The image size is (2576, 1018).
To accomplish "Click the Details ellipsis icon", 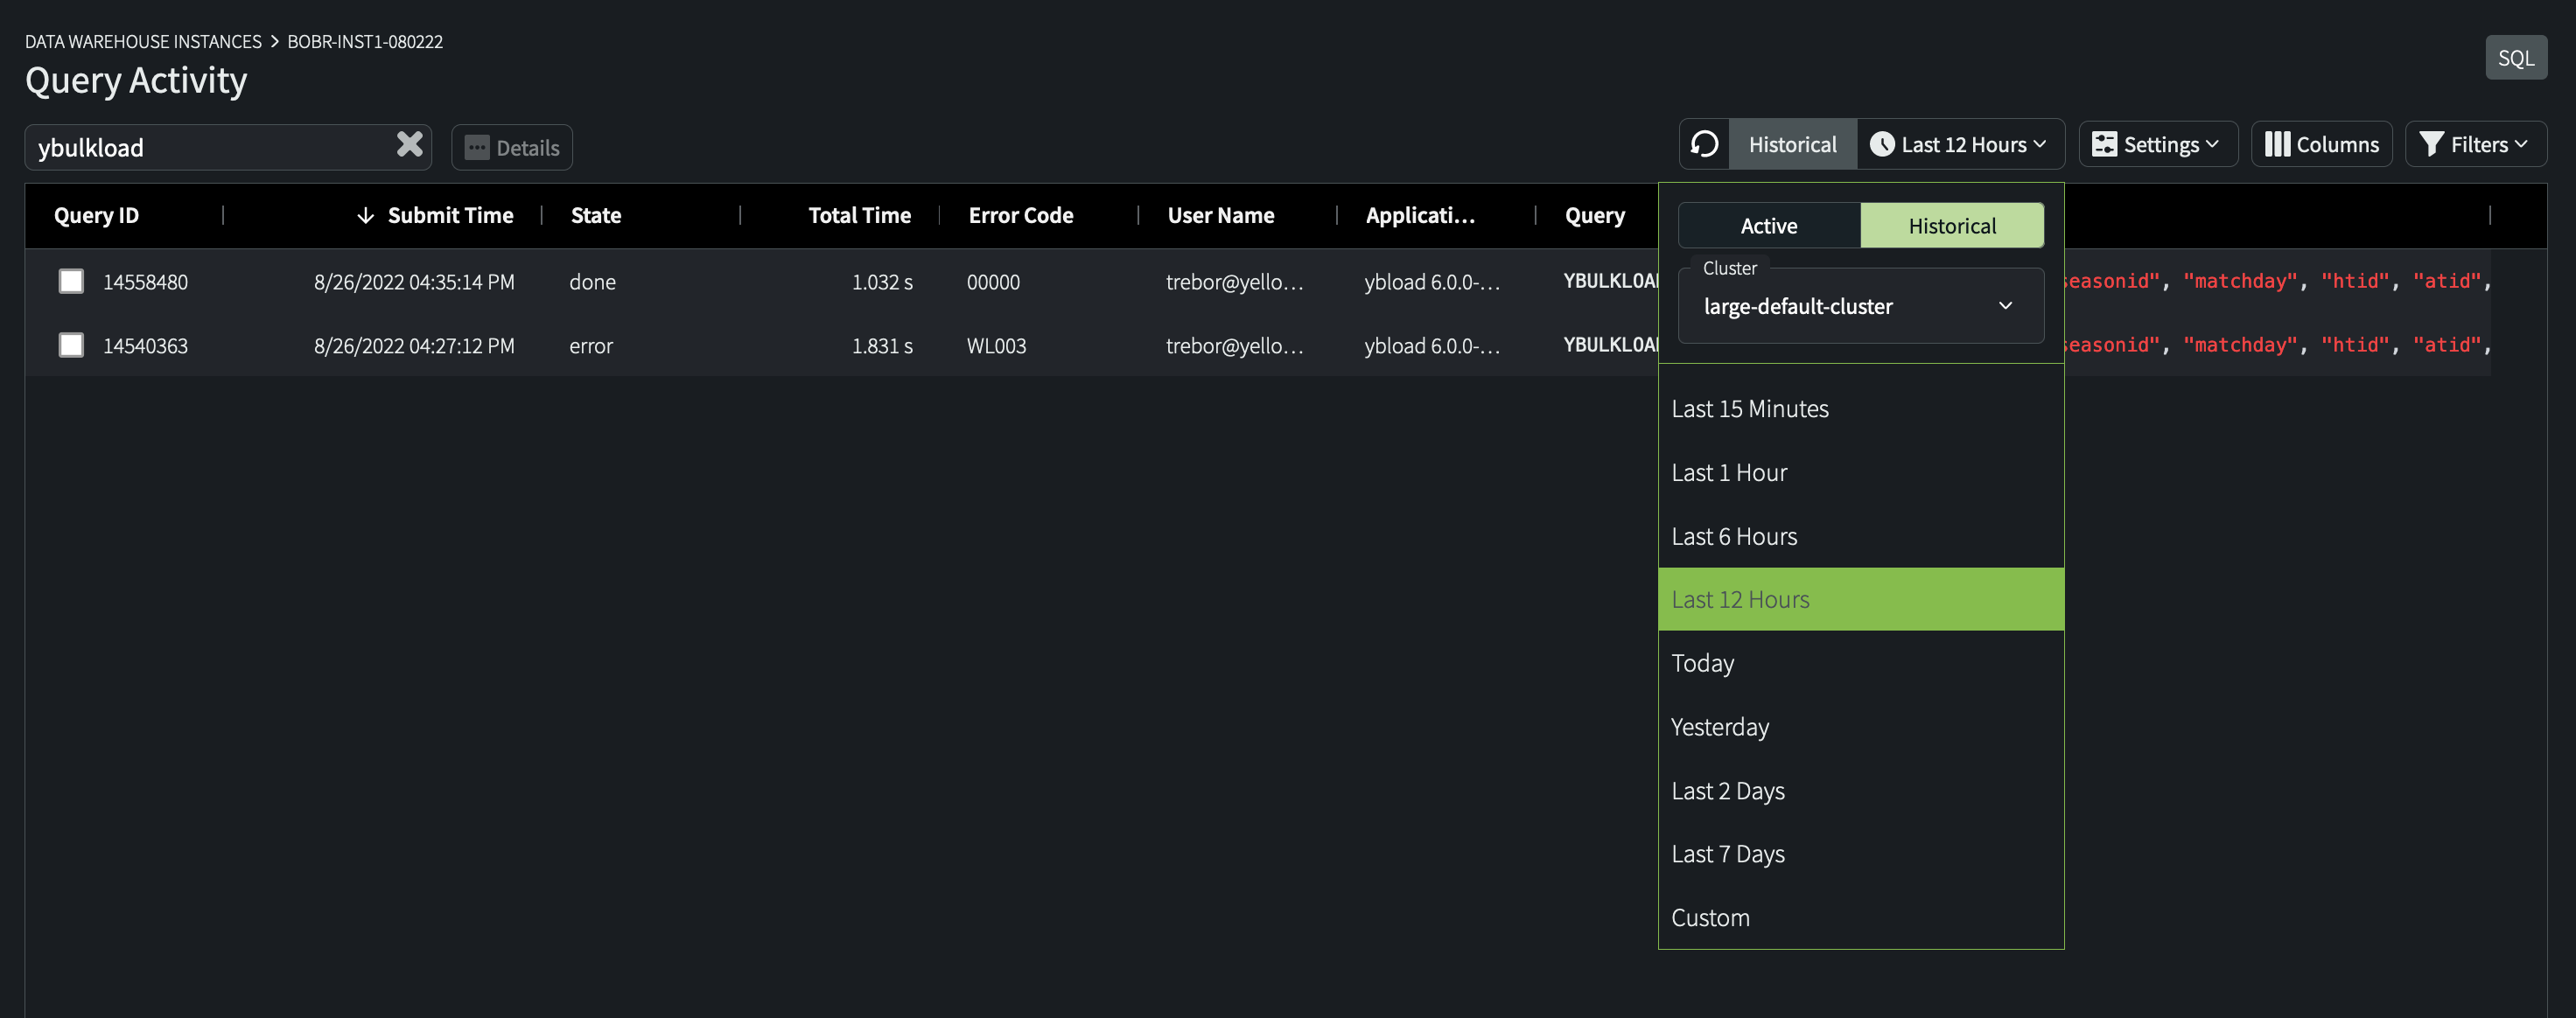I will 477,148.
